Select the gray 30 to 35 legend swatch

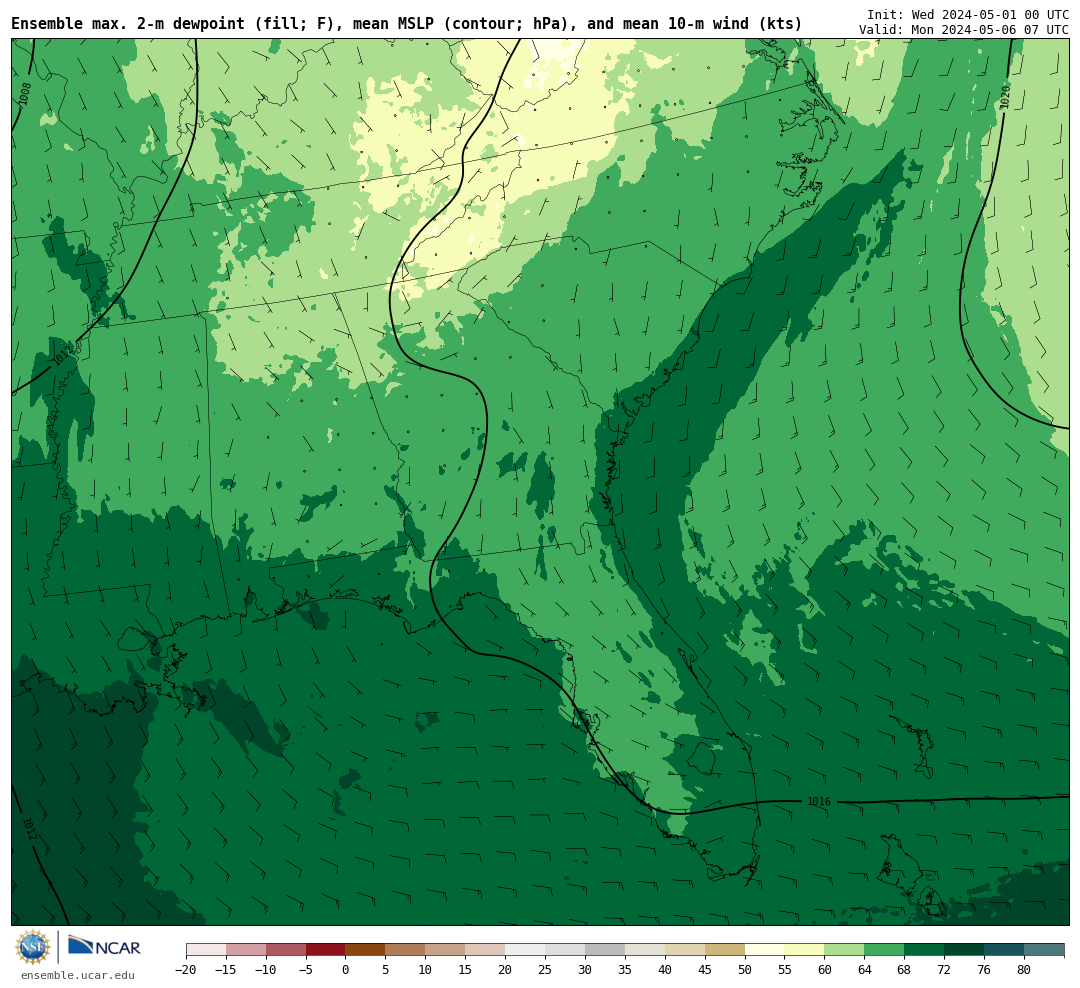pos(605,949)
